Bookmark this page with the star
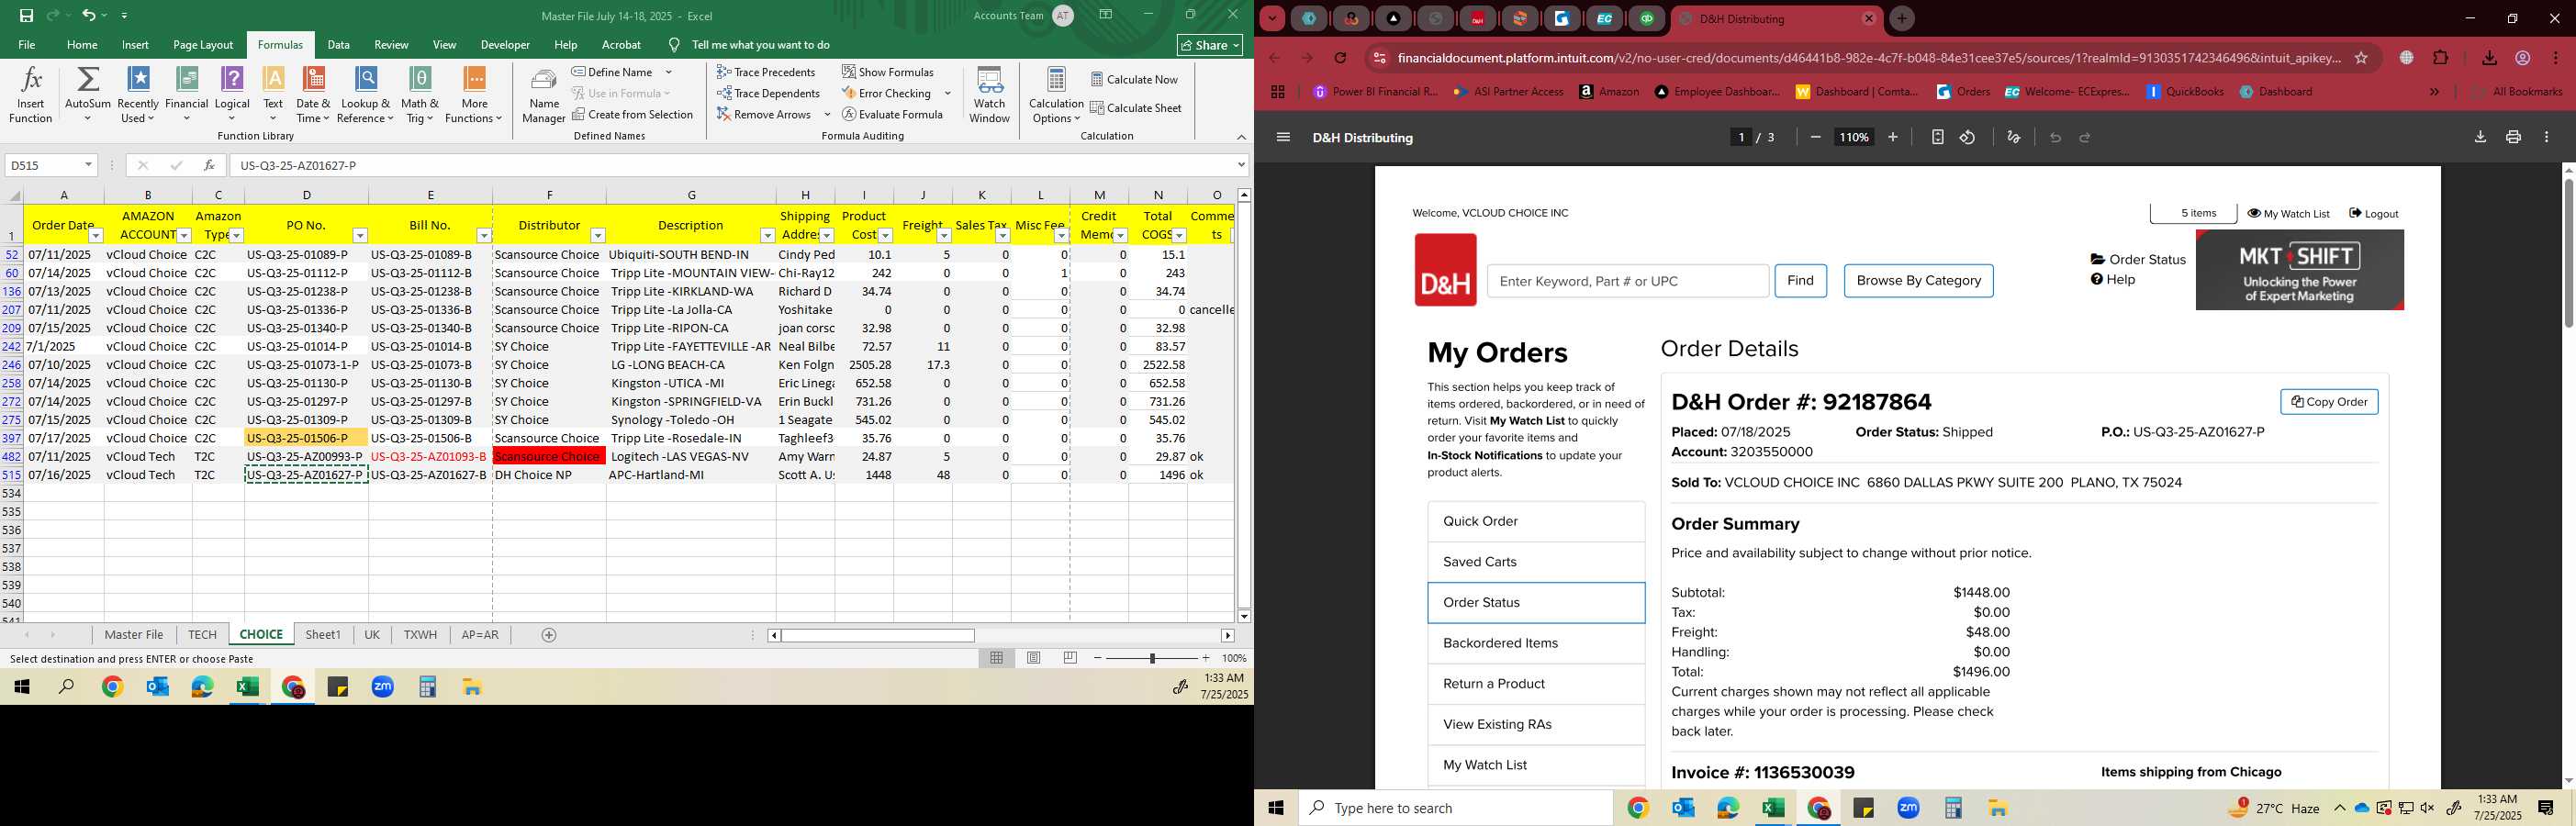This screenshot has width=2576, height=826. (x=2361, y=58)
